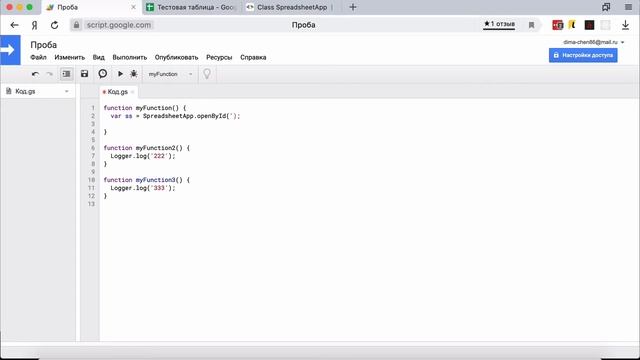The width and height of the screenshot is (640, 360).
Task: Toggle the indent formatting toolbar icon
Action: click(66, 74)
